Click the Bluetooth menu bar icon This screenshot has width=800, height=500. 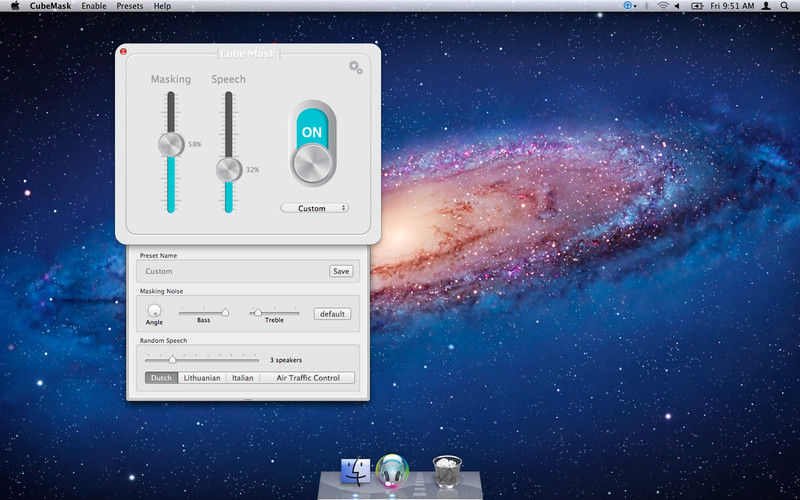(646, 6)
